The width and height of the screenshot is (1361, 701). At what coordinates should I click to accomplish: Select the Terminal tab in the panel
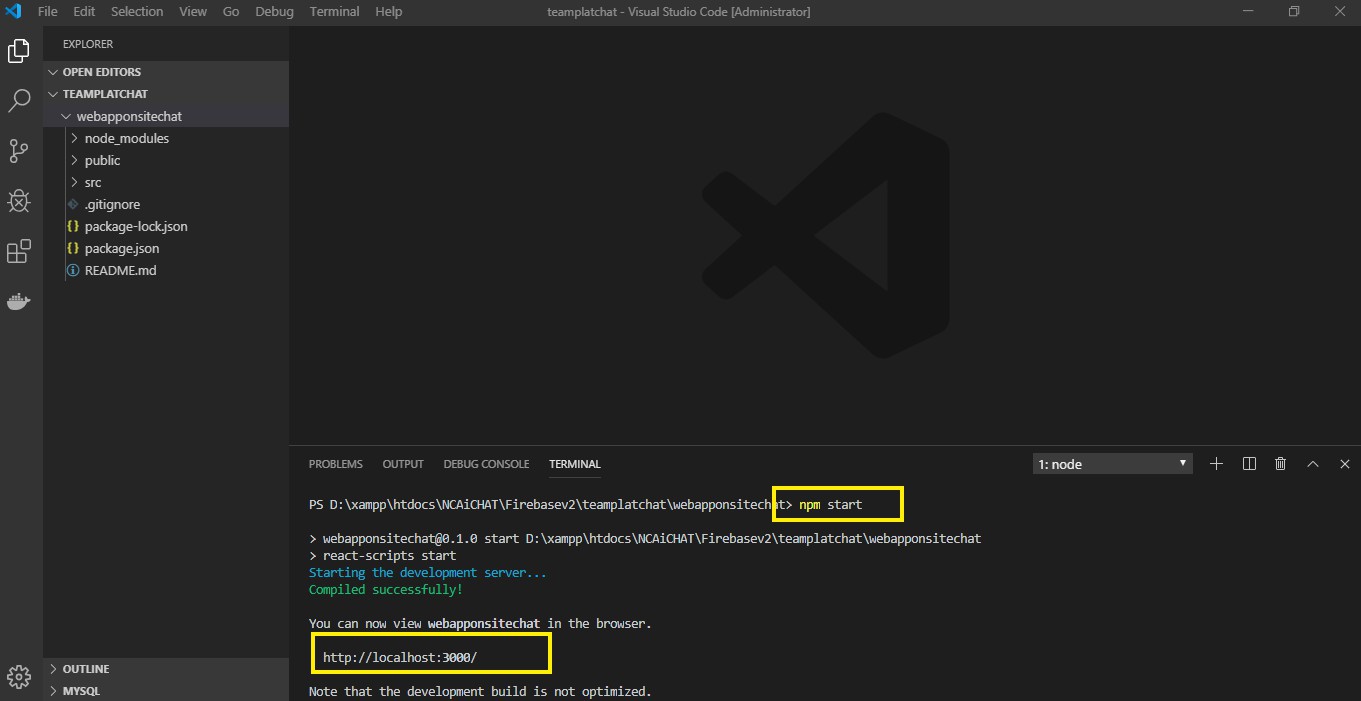click(x=575, y=464)
